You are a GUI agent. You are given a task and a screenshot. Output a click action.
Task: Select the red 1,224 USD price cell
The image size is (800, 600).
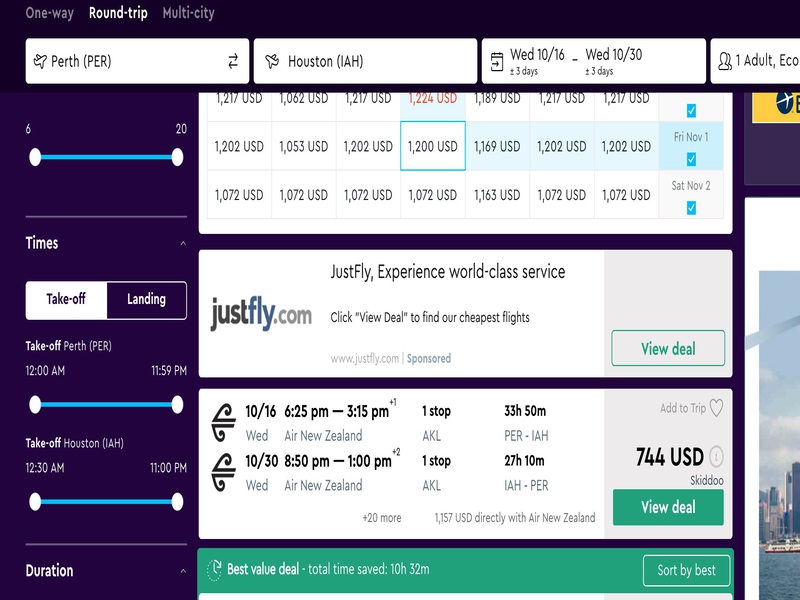[433, 106]
